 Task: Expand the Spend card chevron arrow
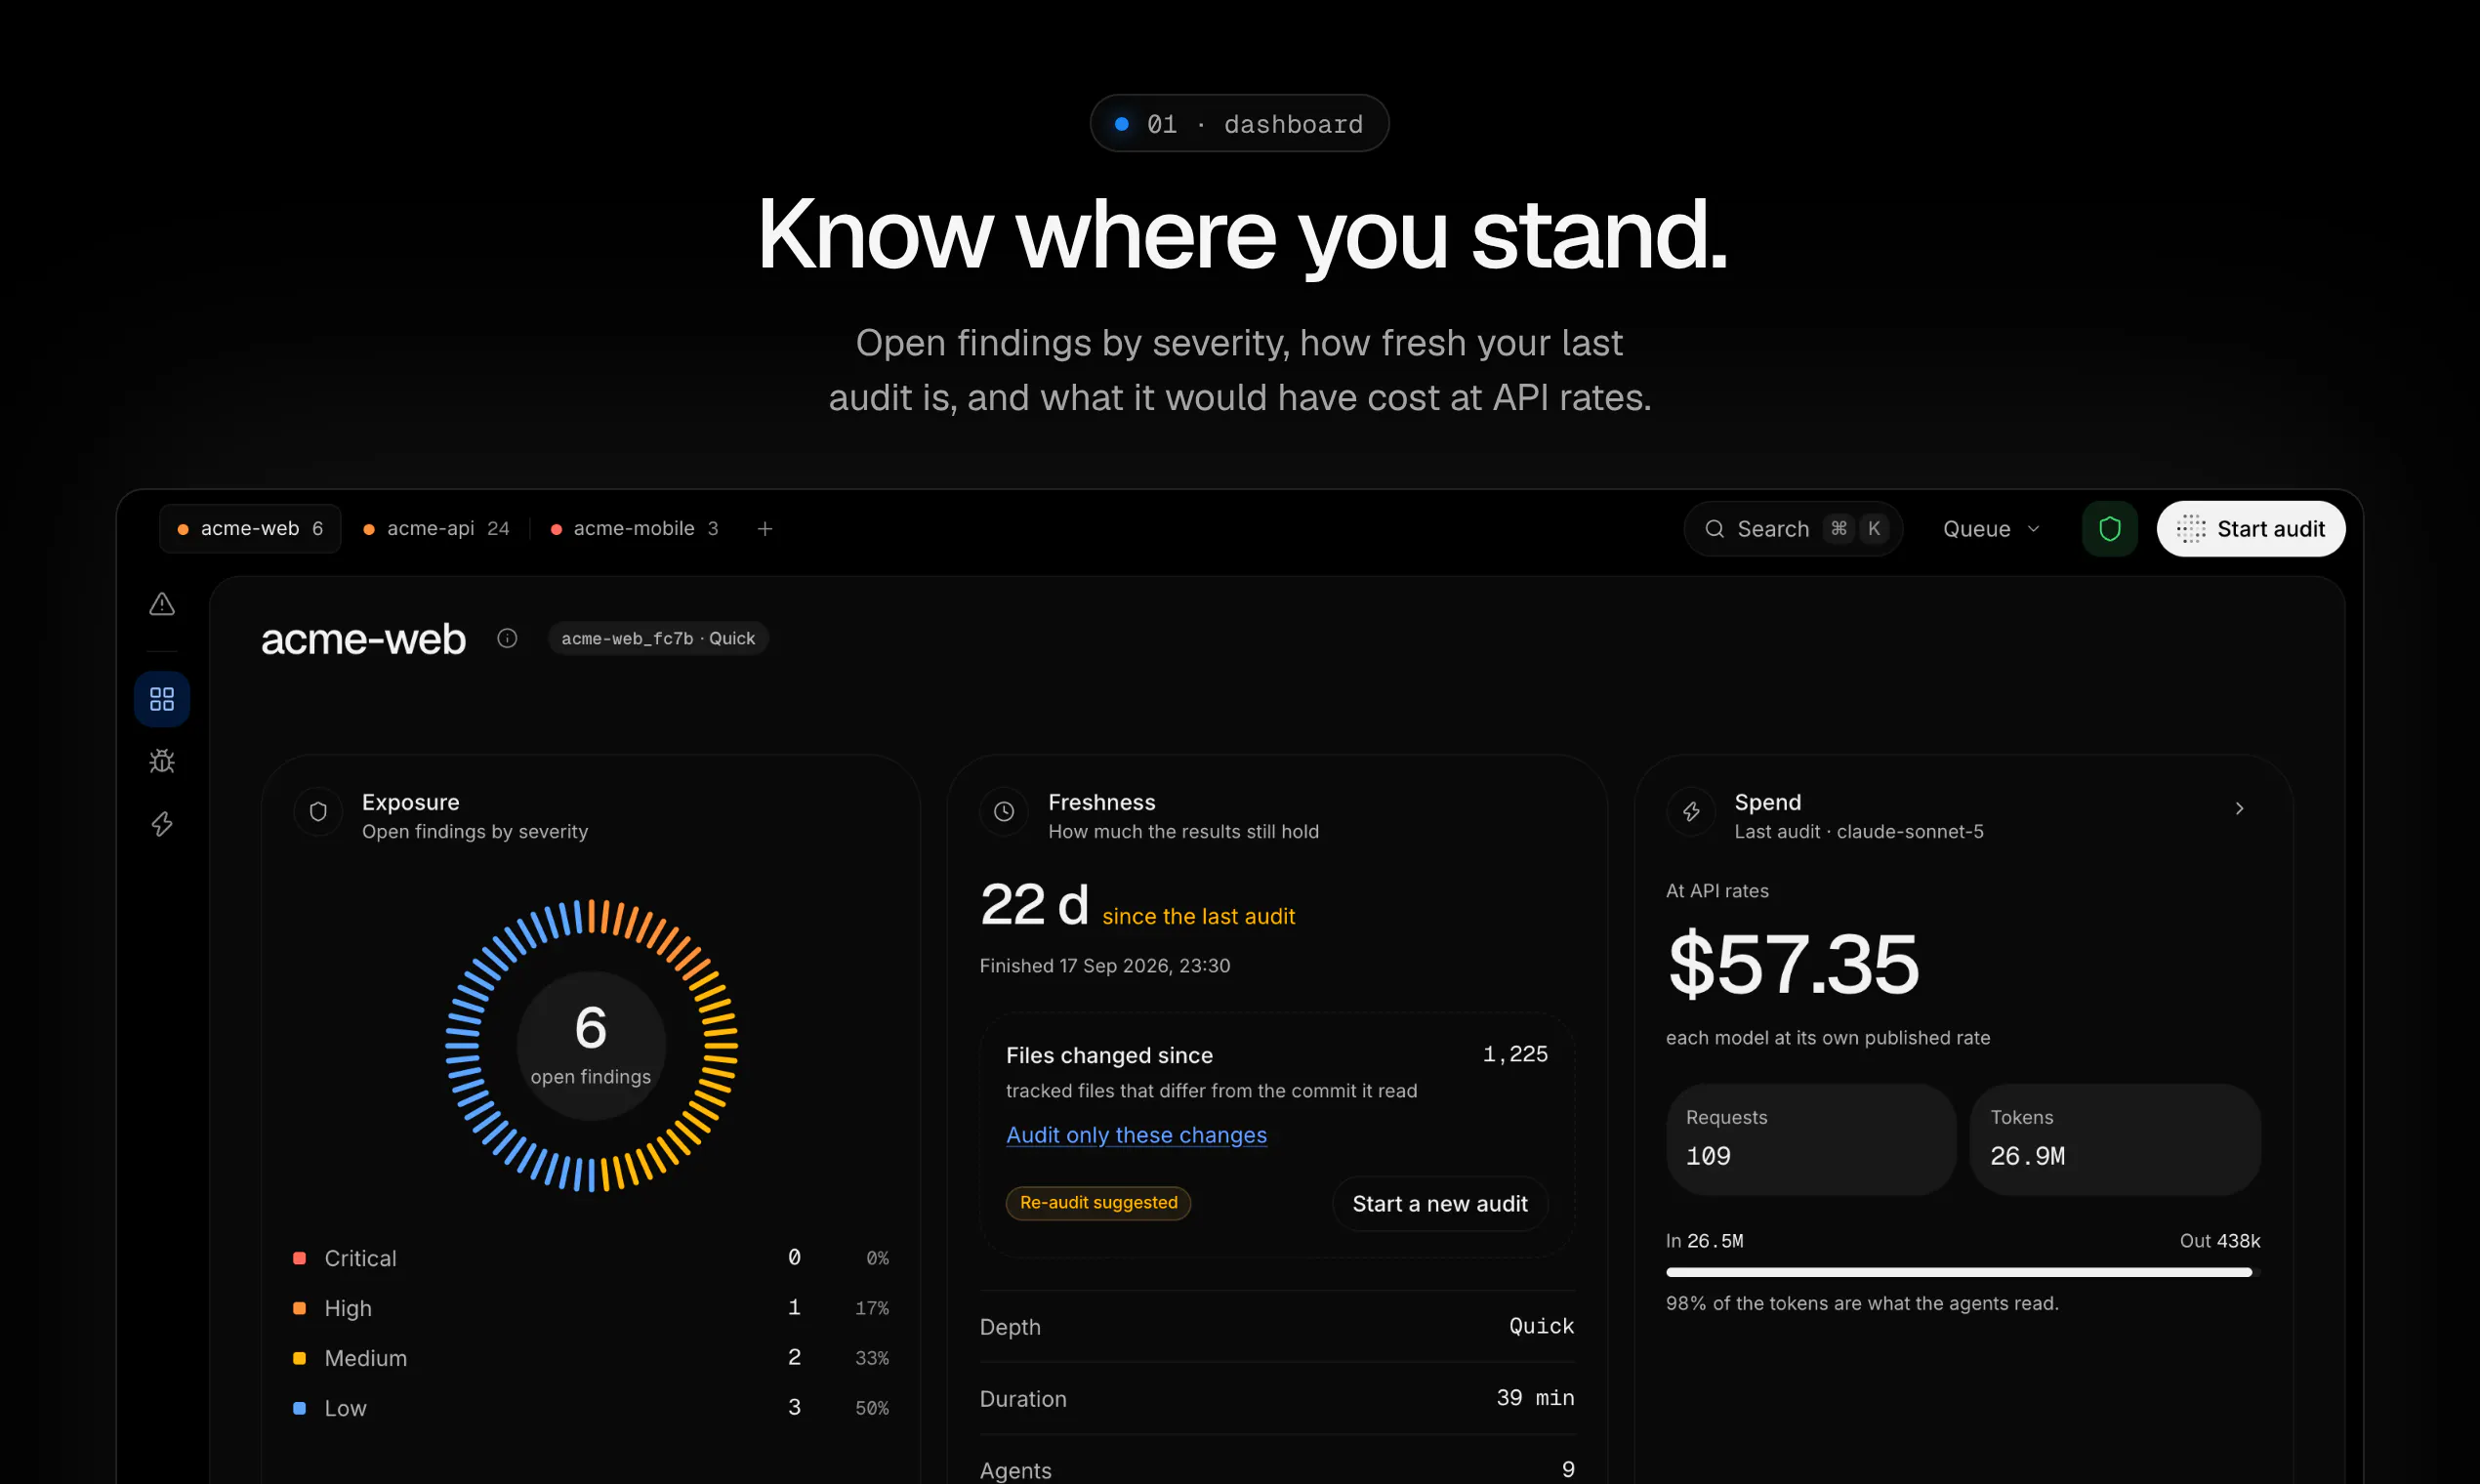coord(2240,808)
